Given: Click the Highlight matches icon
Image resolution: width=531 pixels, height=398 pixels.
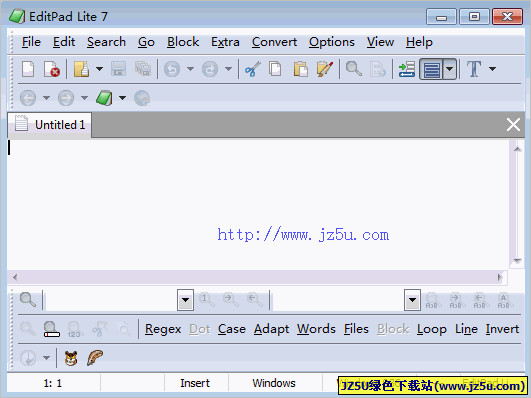Looking at the screenshot, I should (51, 329).
